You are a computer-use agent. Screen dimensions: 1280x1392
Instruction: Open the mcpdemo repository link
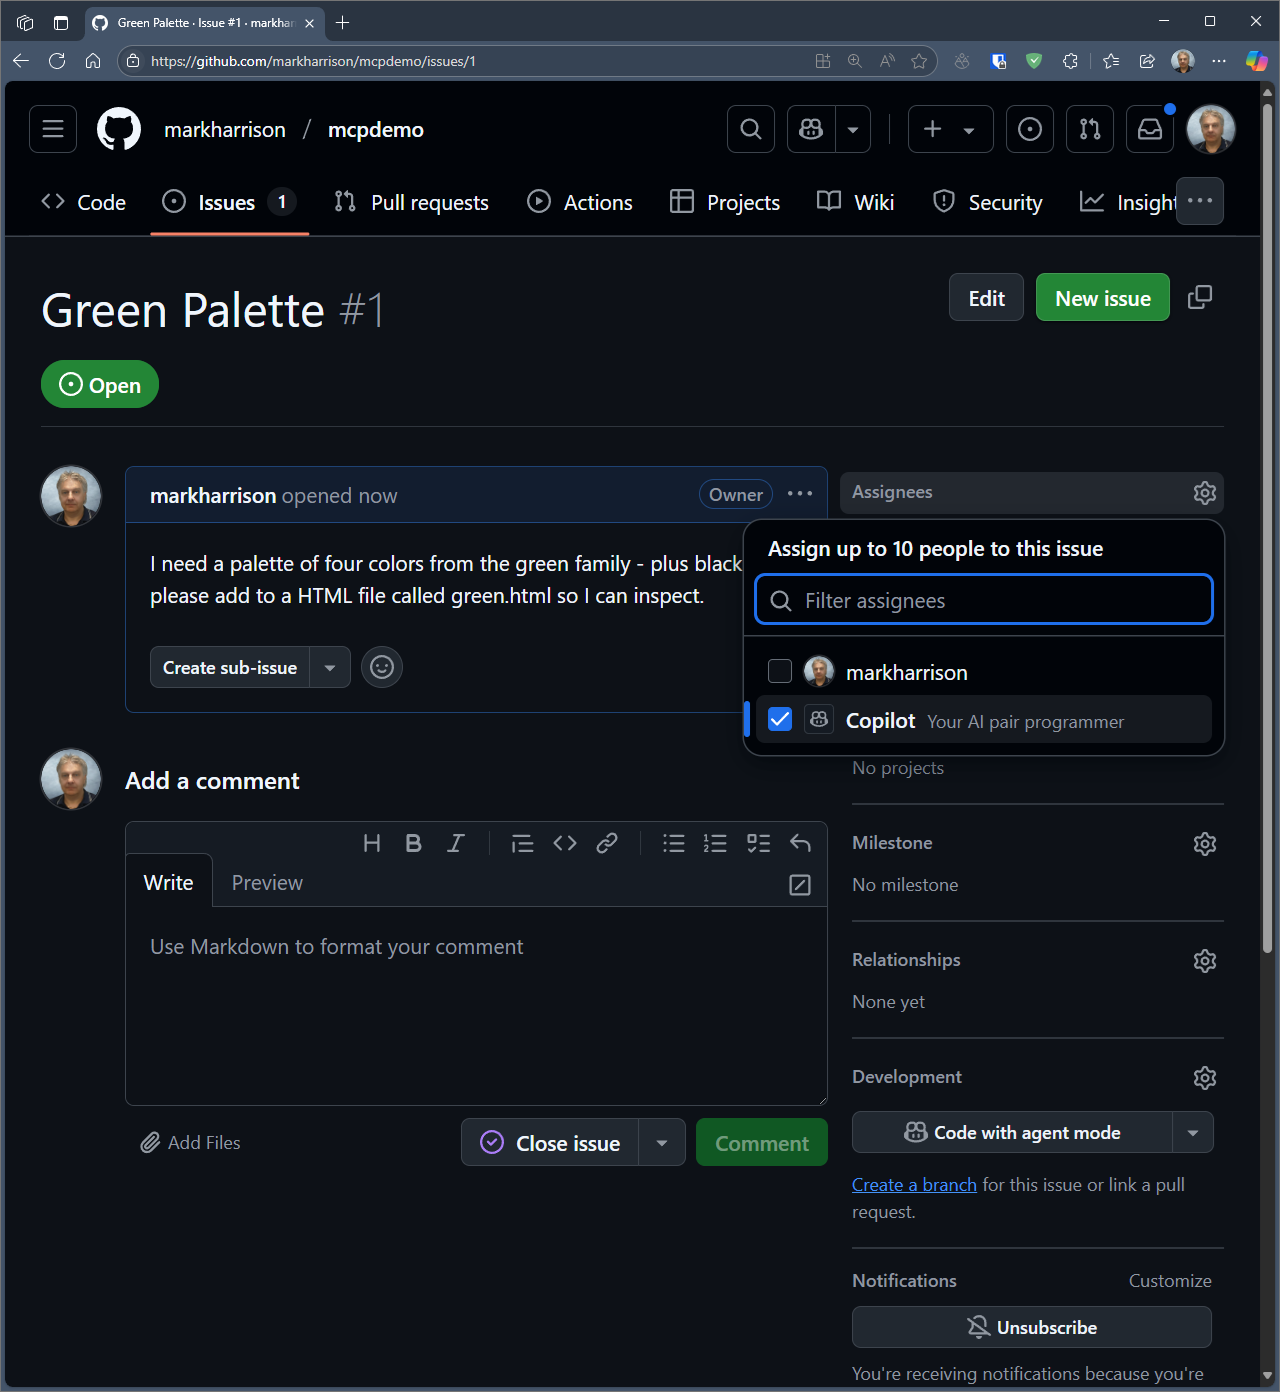[x=376, y=130]
